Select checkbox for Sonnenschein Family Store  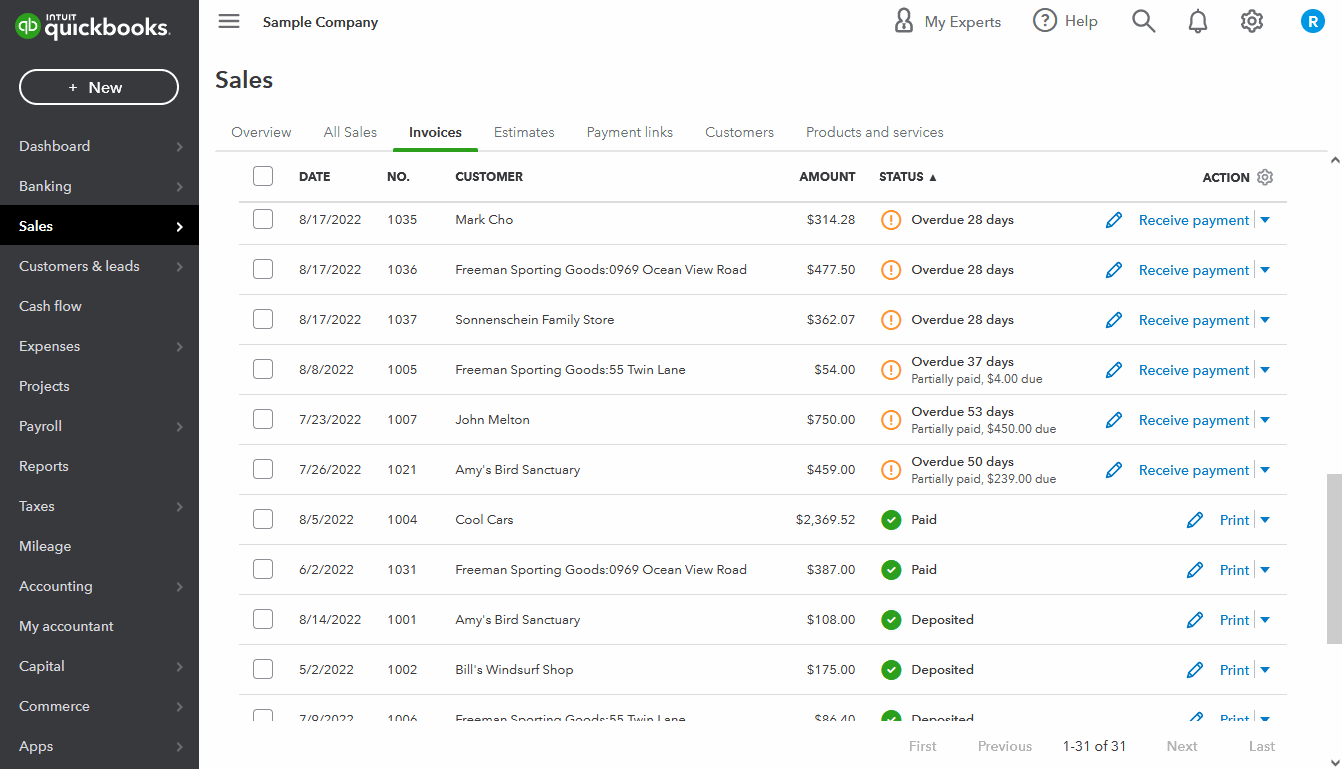[263, 319]
